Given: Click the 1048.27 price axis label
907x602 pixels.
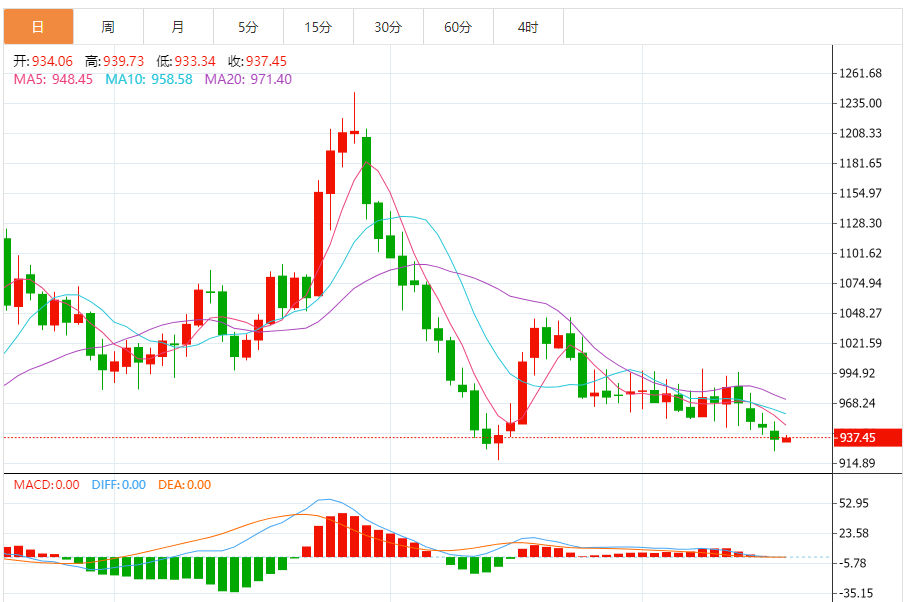Looking at the screenshot, I should tap(860, 313).
